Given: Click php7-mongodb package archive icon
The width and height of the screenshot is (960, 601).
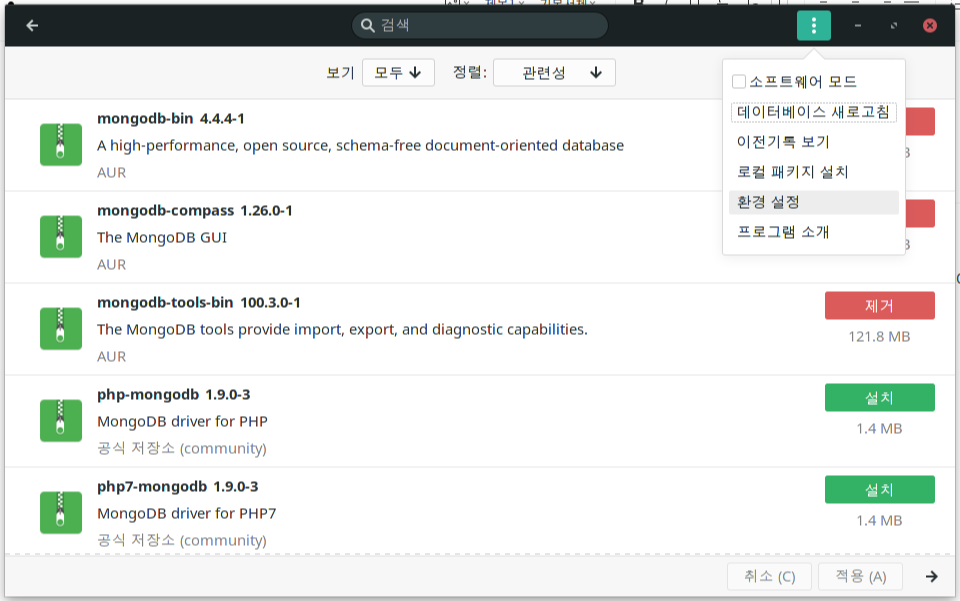Looking at the screenshot, I should tap(61, 512).
